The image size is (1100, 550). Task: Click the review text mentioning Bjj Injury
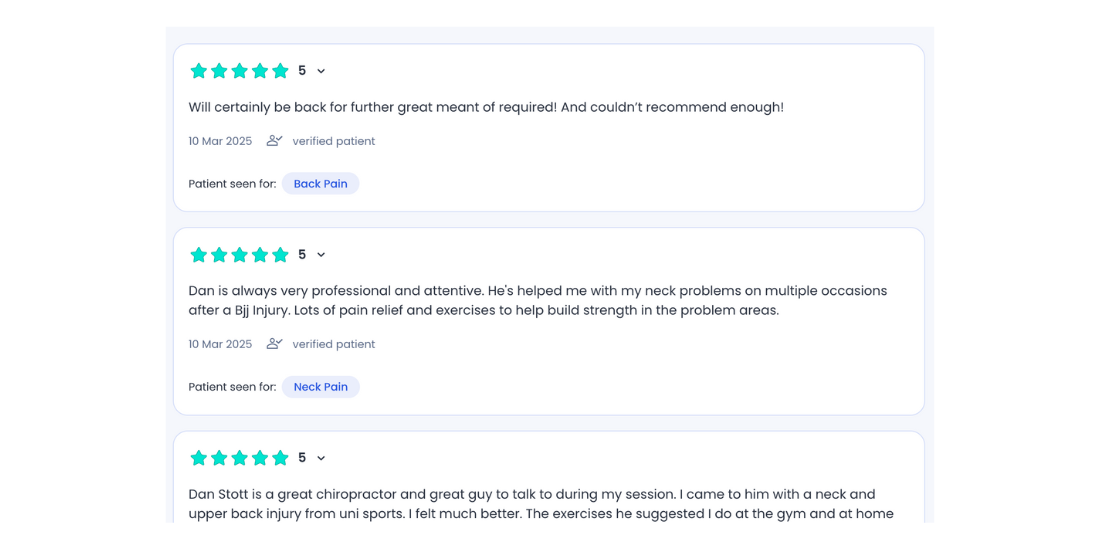538,300
